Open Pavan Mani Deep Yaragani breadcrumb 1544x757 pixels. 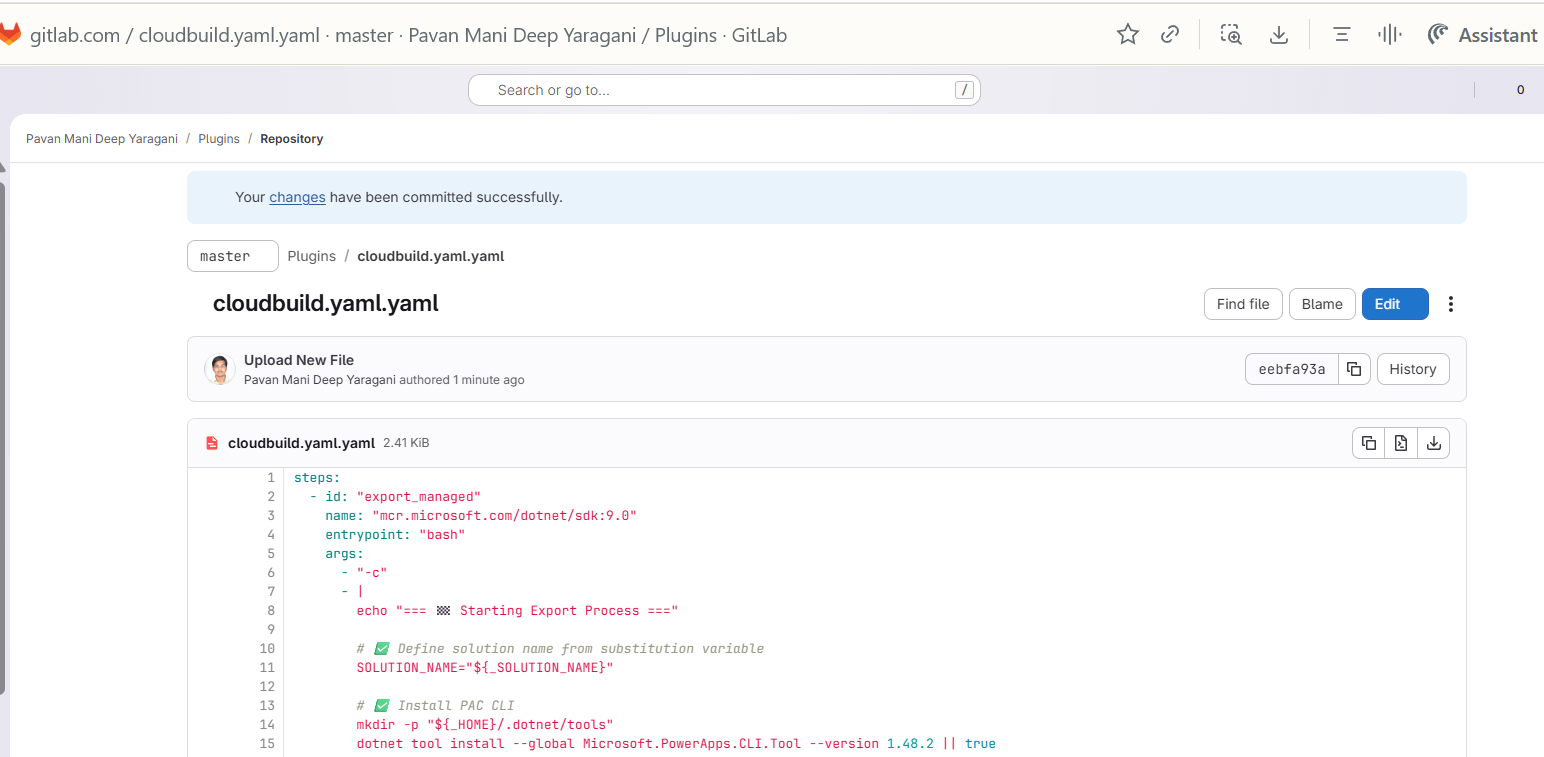coord(101,139)
